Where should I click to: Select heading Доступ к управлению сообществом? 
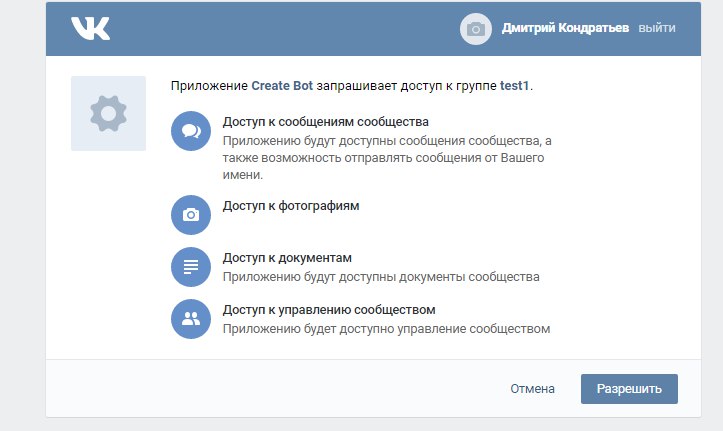pos(329,310)
